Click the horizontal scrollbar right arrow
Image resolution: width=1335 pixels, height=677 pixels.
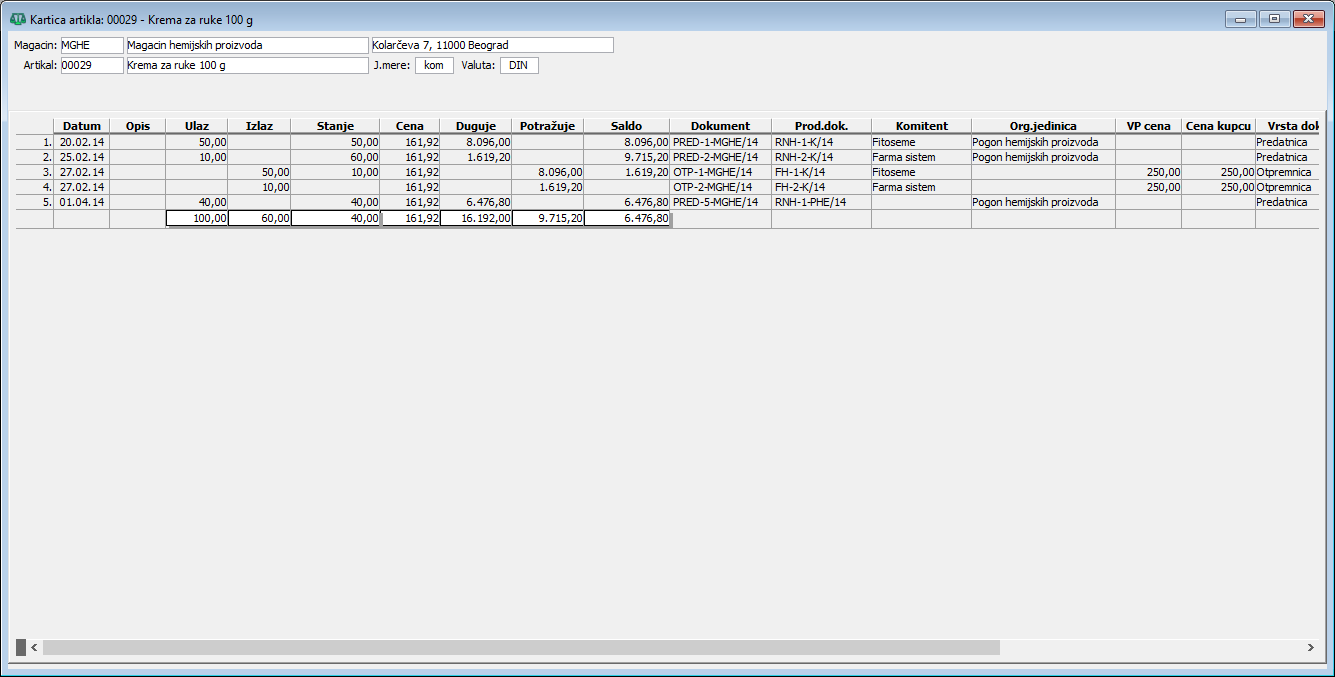(1310, 648)
